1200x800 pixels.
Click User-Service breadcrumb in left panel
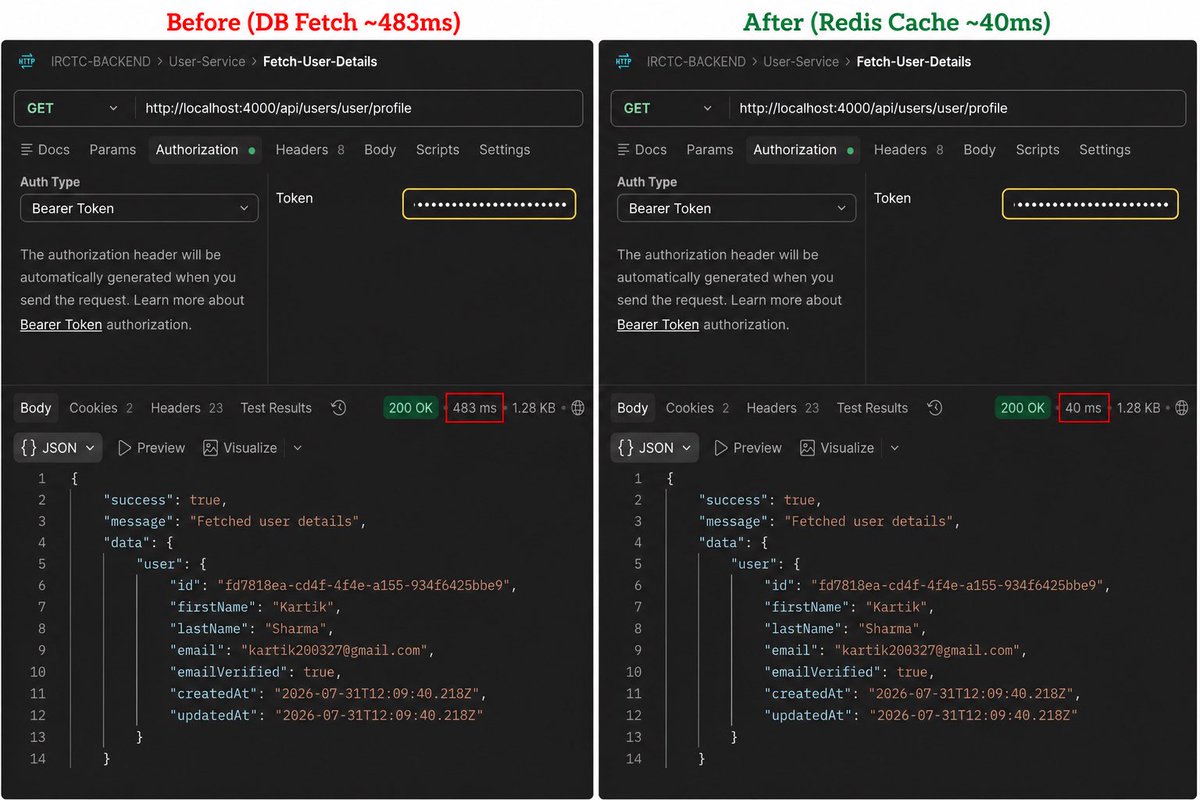[x=207, y=61]
